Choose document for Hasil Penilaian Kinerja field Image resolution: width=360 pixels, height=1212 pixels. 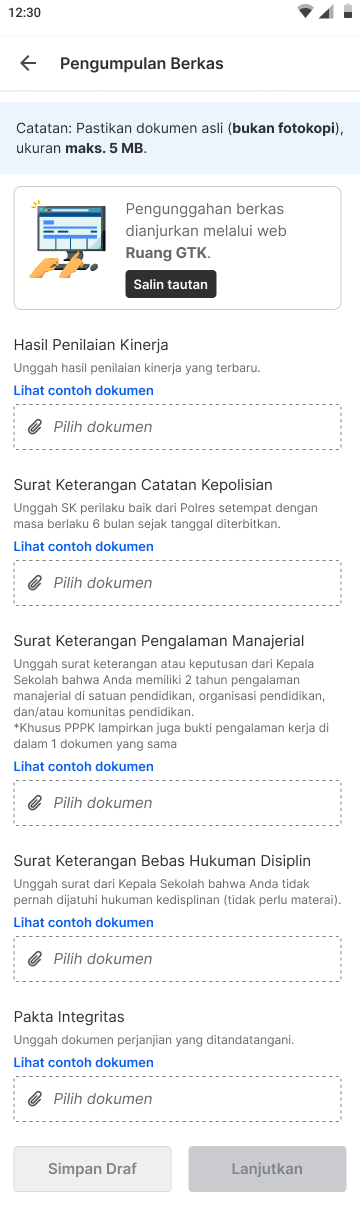[x=178, y=427]
